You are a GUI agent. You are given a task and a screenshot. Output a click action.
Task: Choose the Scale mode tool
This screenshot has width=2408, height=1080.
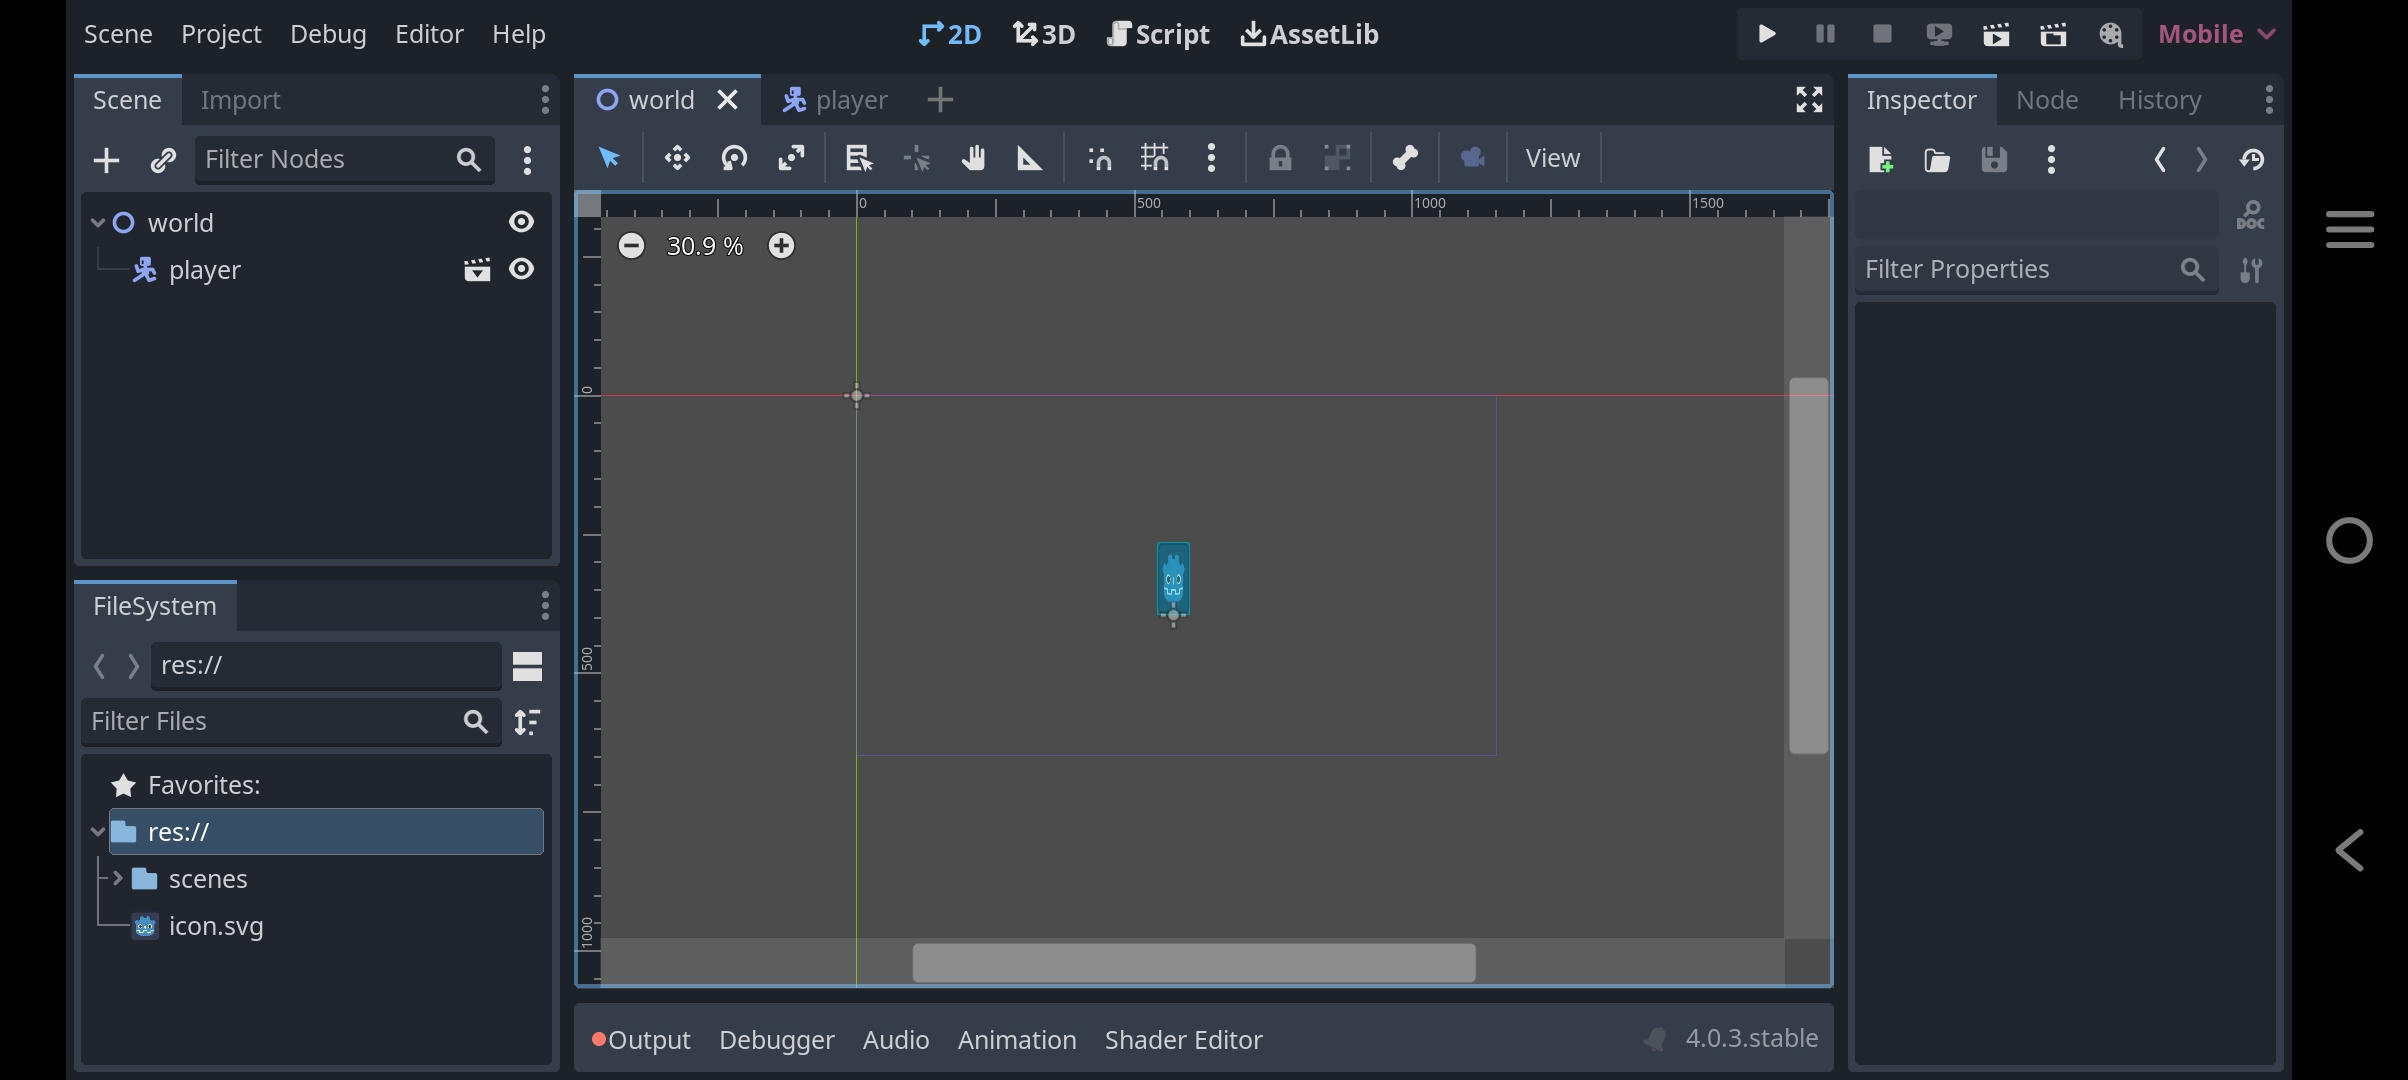(791, 158)
